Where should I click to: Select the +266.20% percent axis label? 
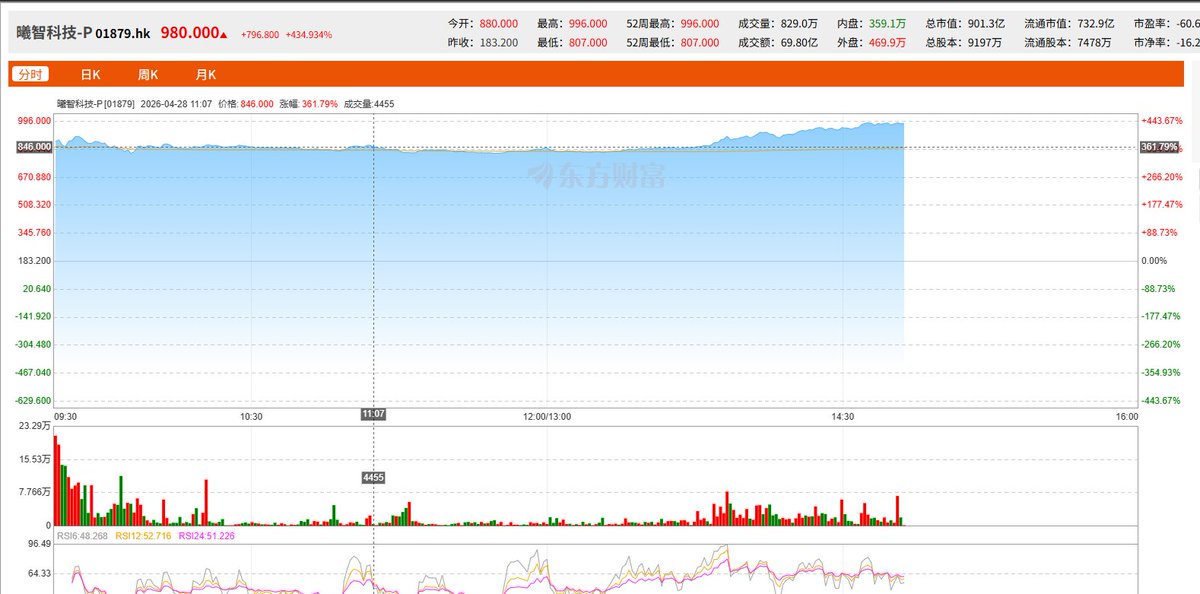coord(1162,176)
